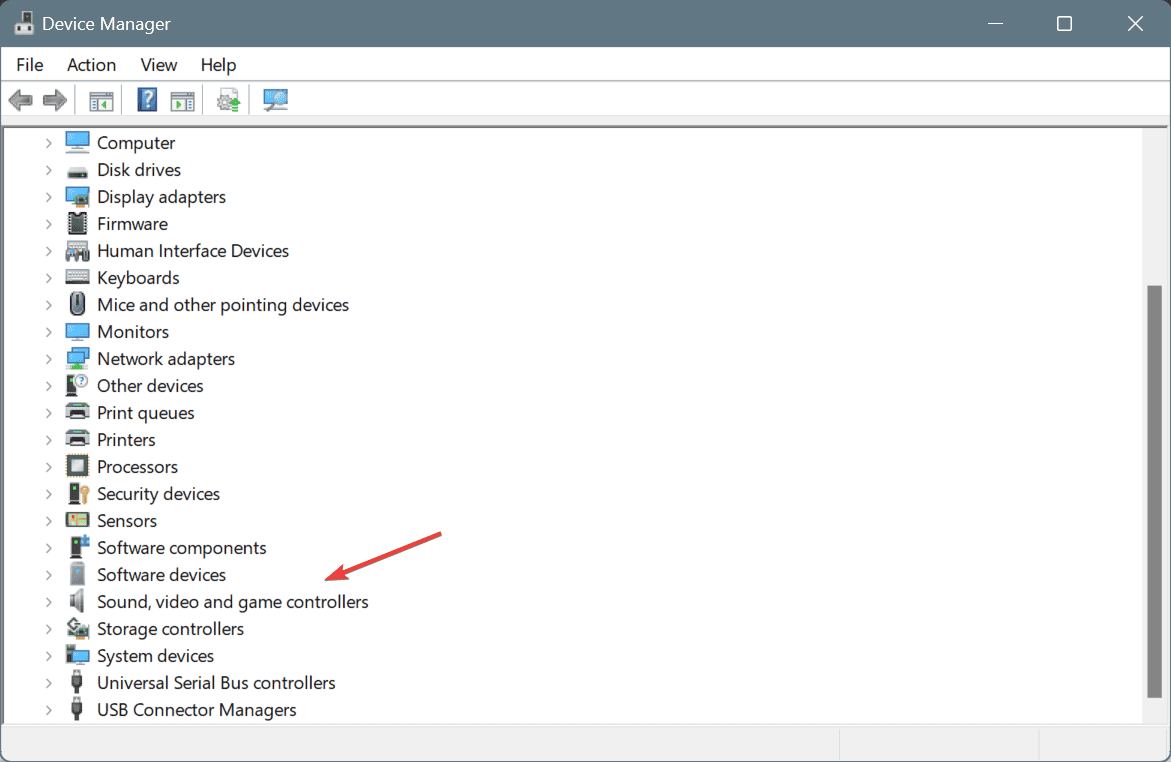Screen dimensions: 1171x762
Task: Expand the Universal Serial Bus controllers chevron
Action: 49,683
